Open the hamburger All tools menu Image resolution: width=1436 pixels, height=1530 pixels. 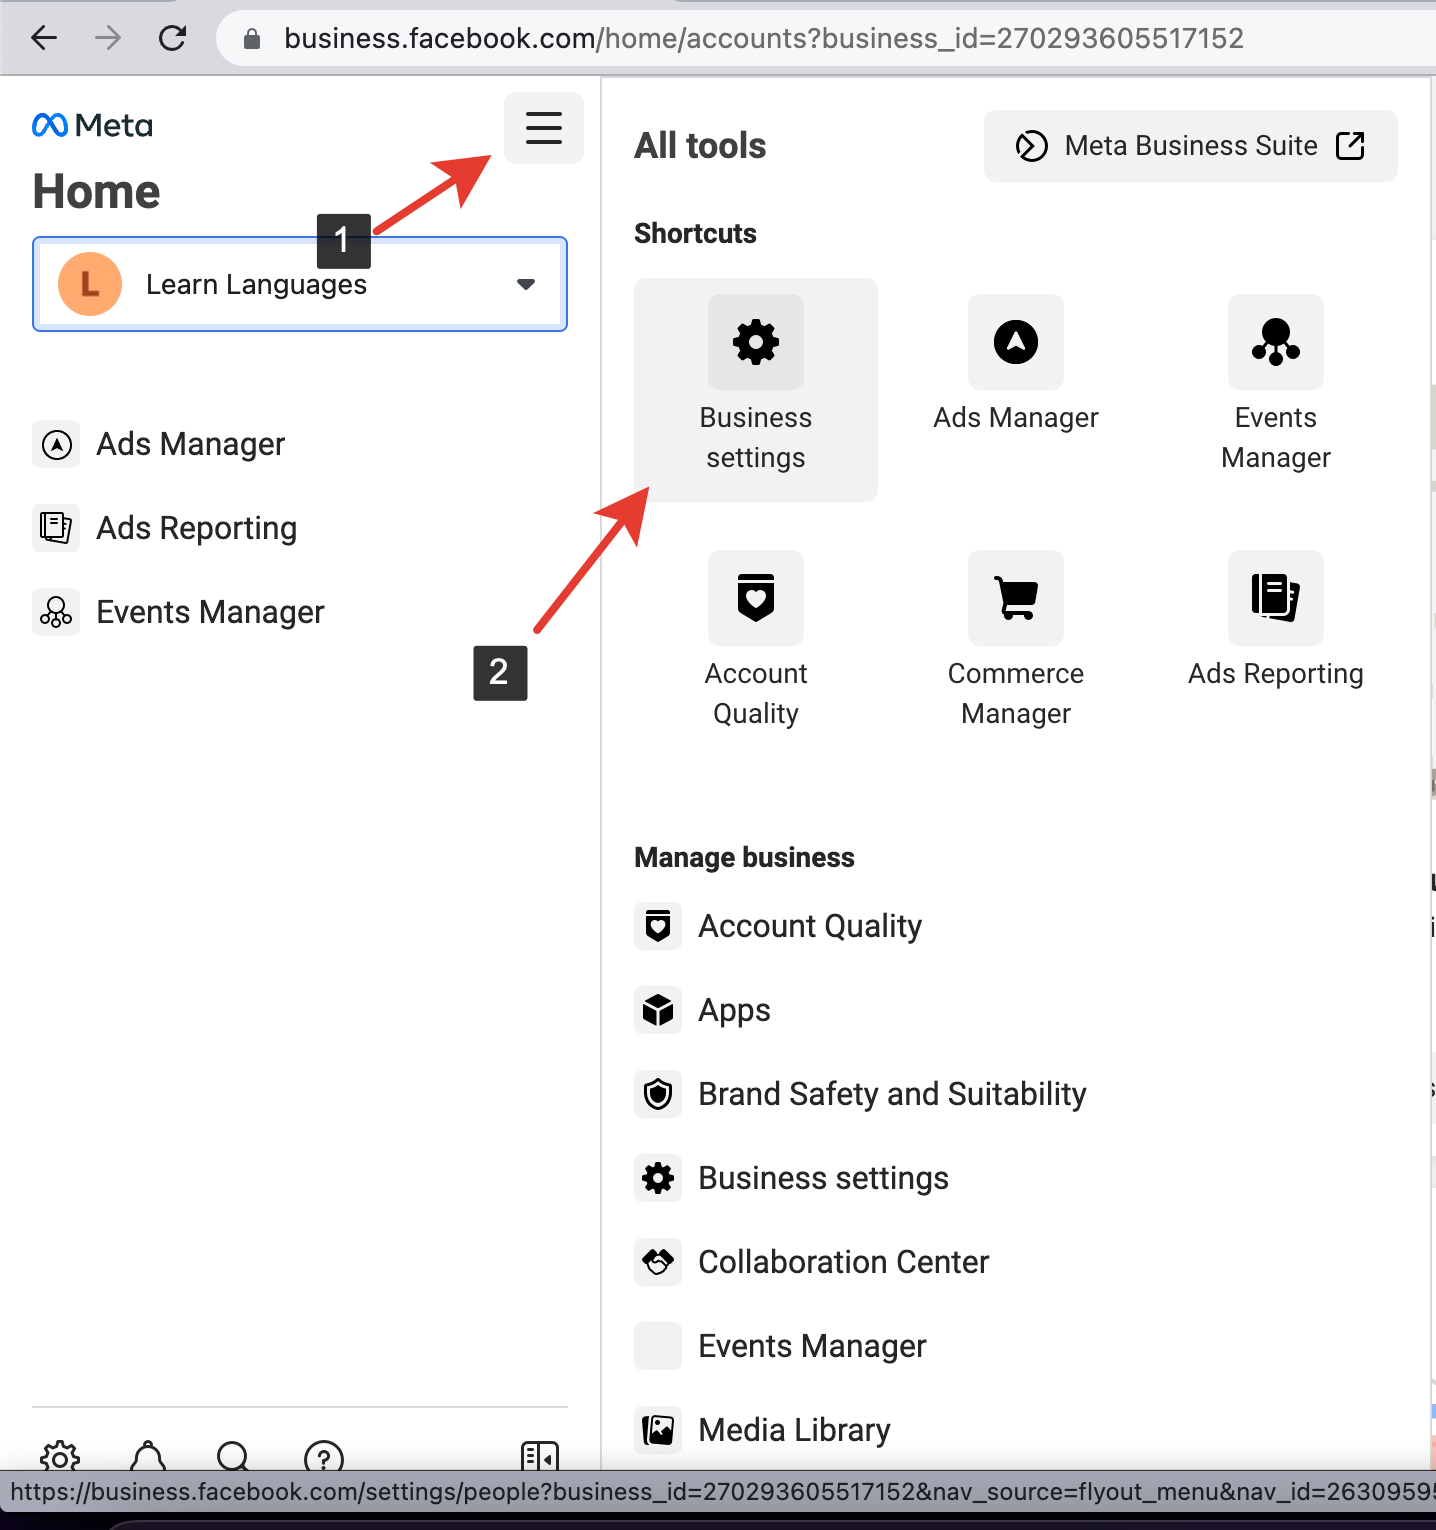tap(543, 128)
